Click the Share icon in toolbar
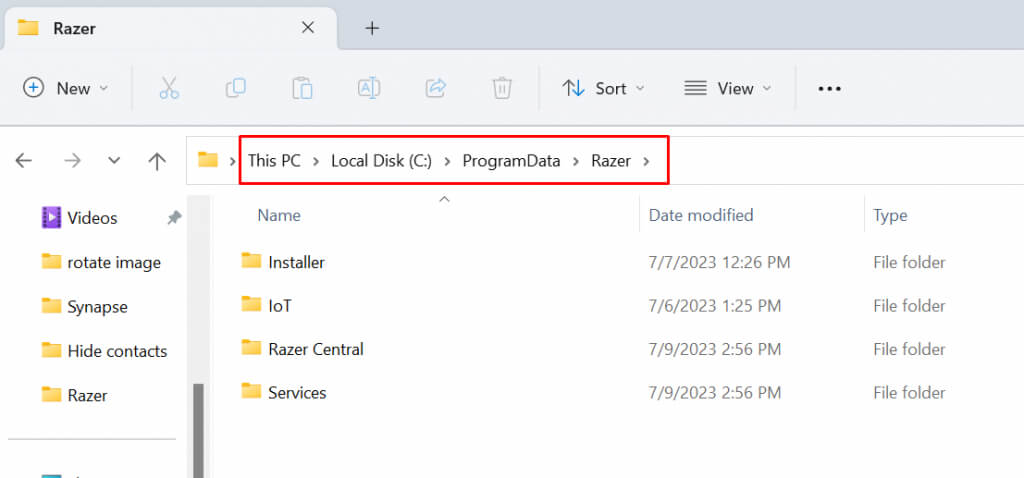Viewport: 1024px width, 478px height. [x=436, y=88]
